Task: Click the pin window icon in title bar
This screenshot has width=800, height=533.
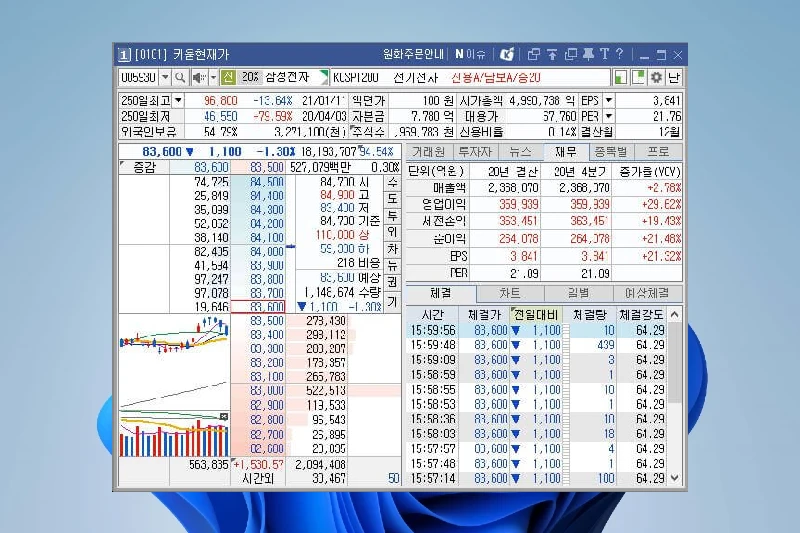Action: [x=588, y=54]
